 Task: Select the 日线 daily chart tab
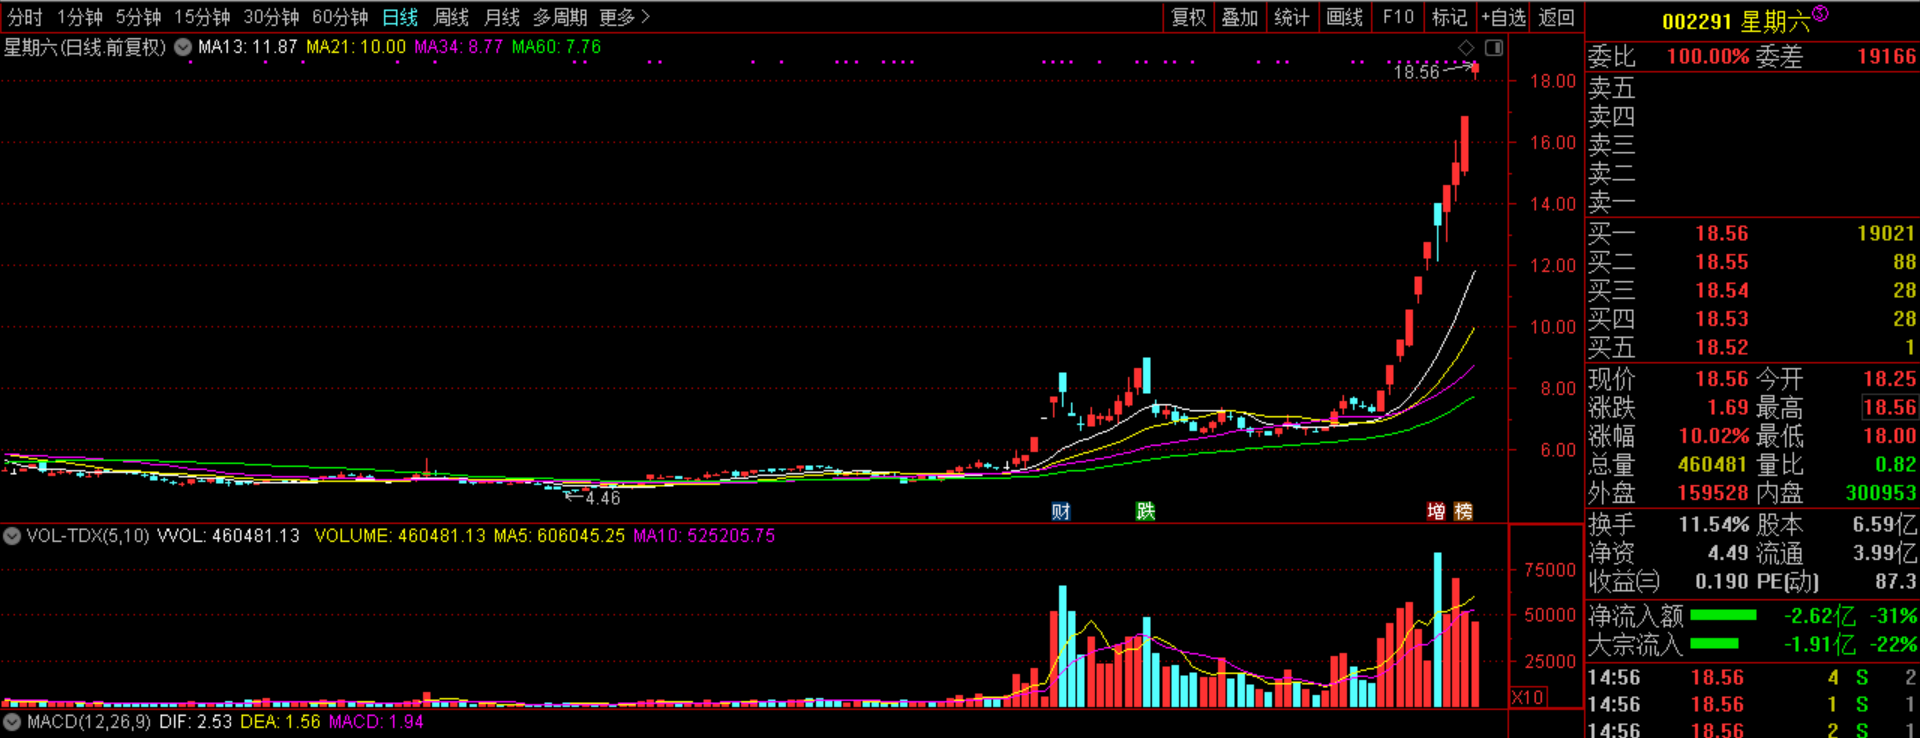click(400, 17)
